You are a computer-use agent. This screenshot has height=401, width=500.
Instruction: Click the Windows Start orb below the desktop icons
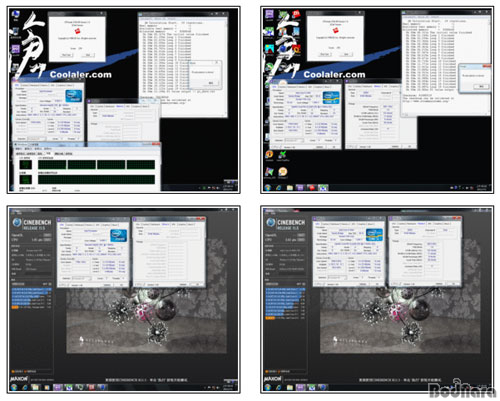[268, 188]
